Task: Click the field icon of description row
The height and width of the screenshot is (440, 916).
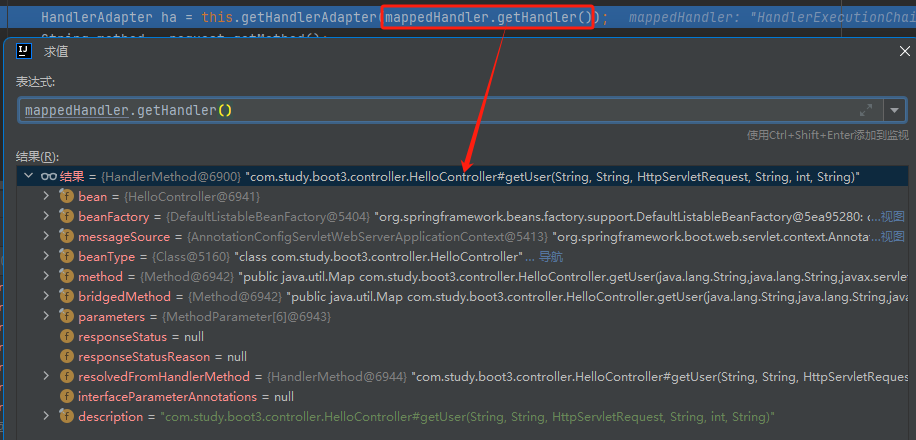Action: coord(67,417)
